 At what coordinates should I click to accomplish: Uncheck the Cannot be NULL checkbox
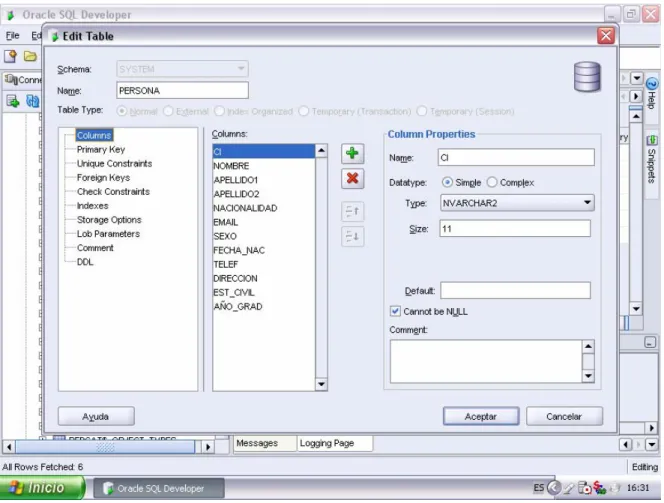[395, 312]
